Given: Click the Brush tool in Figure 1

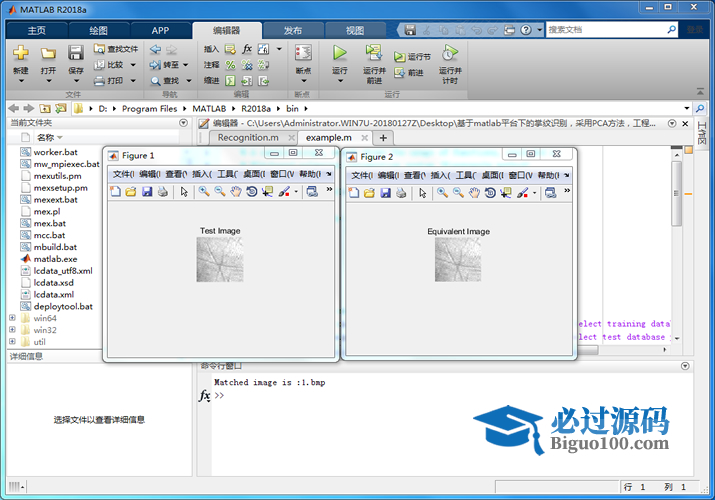Looking at the screenshot, I should pos(284,191).
